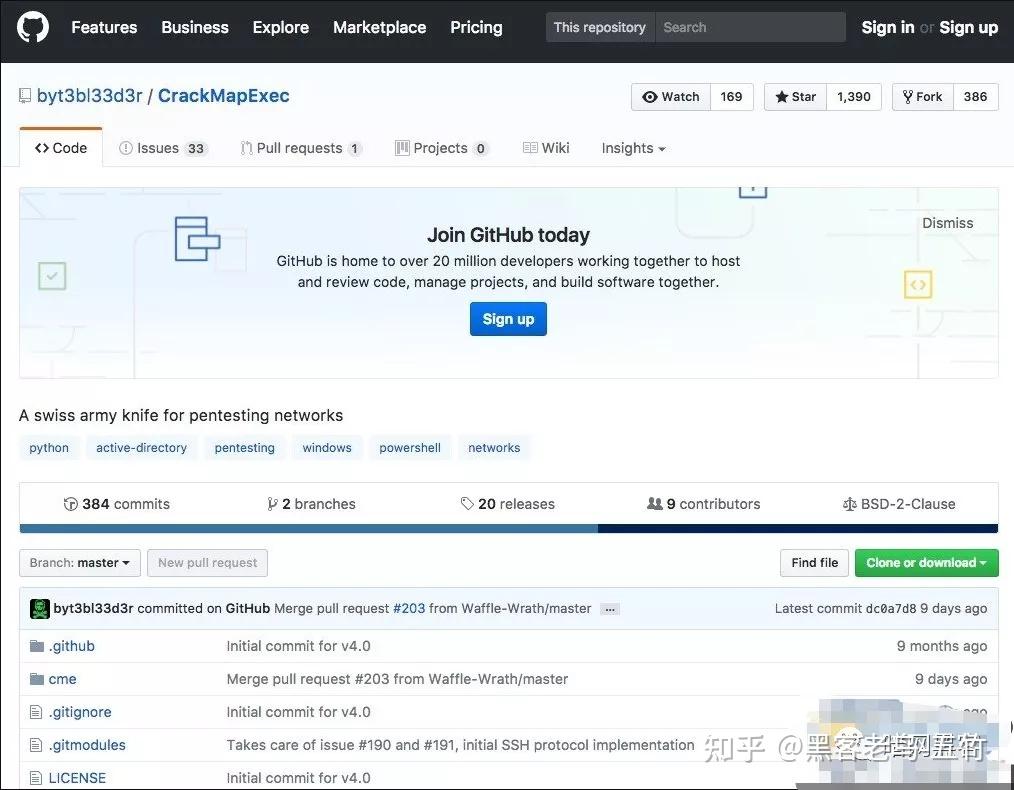Expand the commit message ellipsis button
This screenshot has height=790, width=1014.
[x=609, y=609]
